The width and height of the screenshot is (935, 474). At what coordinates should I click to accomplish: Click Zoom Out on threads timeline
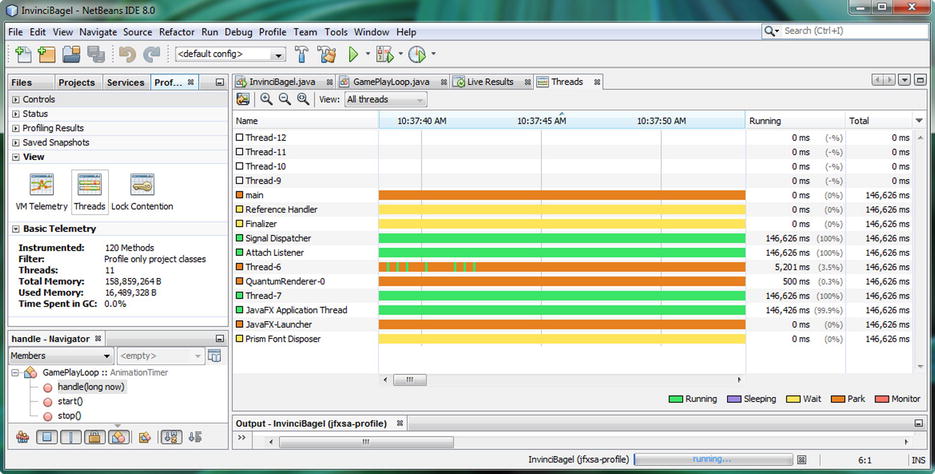tap(284, 100)
